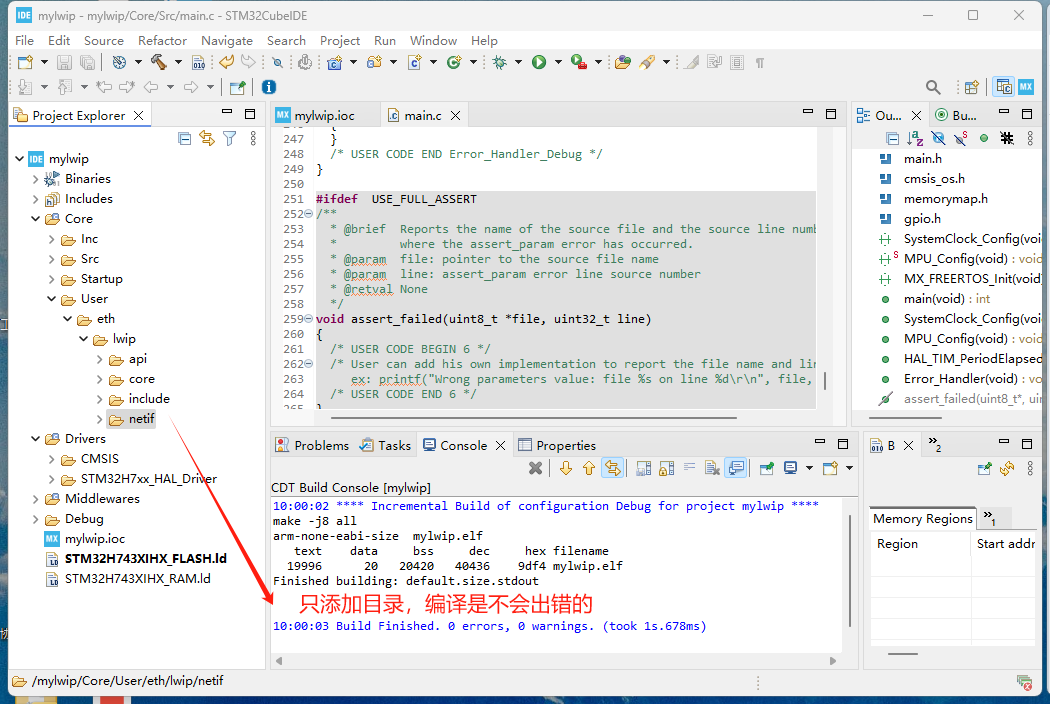Click Collapse All in Project Explorer
The width and height of the screenshot is (1050, 704).
tap(184, 138)
